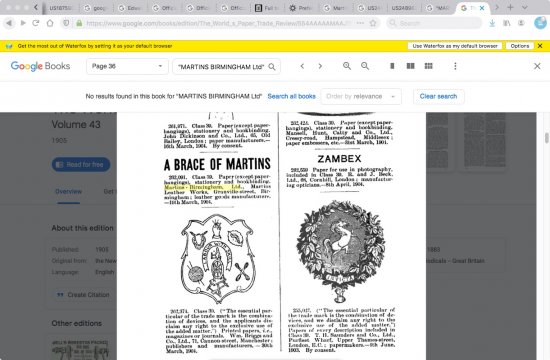The width and height of the screenshot is (550, 360).
Task: Click the ZAMBEX heading on the page
Action: [339, 159]
